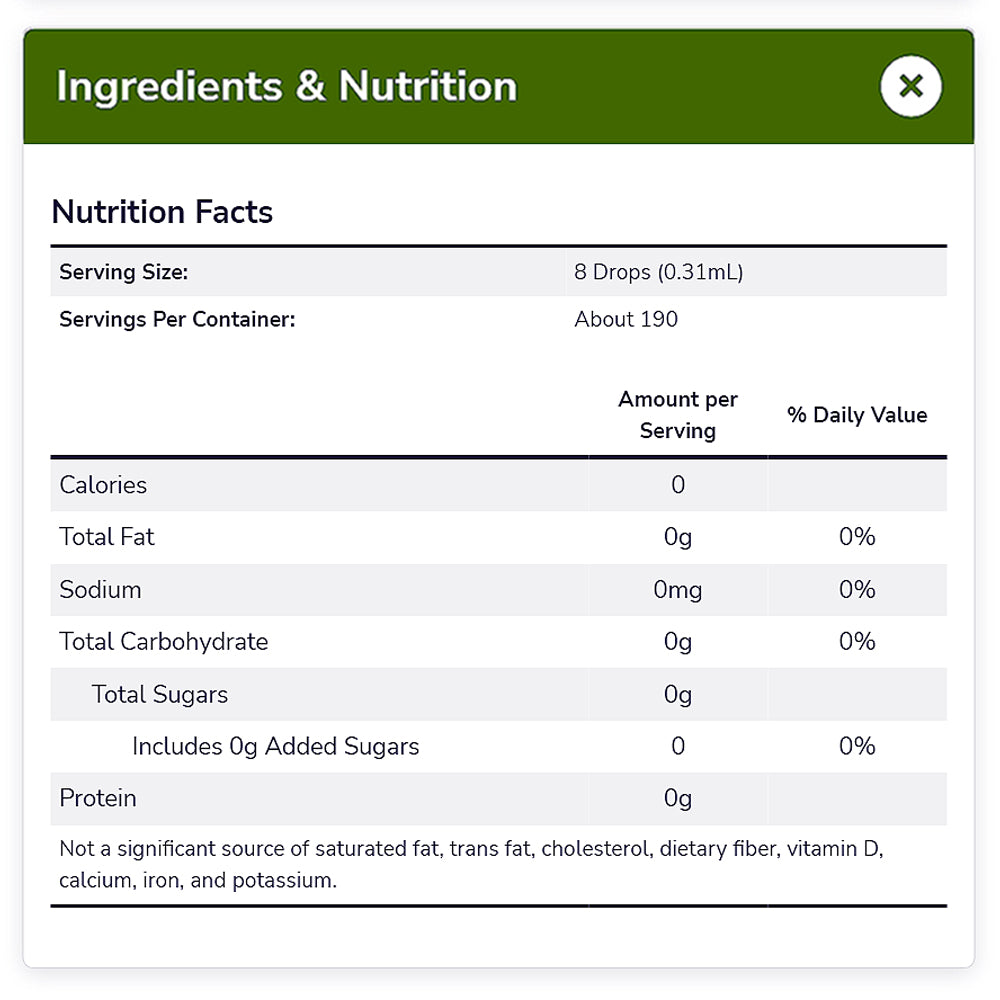Click the Nutrition Facts heading
This screenshot has width=1000, height=1000.
(x=162, y=212)
